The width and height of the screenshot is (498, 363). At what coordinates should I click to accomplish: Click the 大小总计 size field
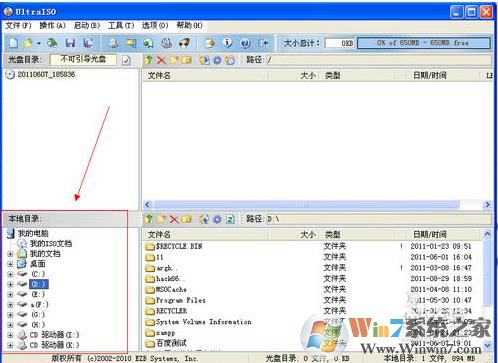[339, 43]
